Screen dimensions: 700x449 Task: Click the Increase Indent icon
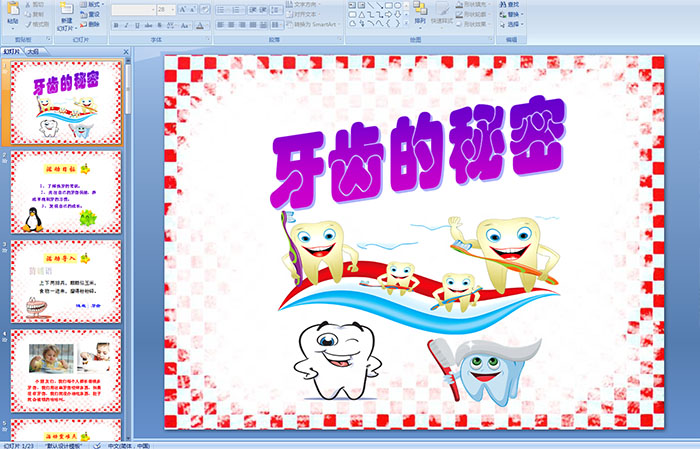pyautogui.click(x=263, y=10)
